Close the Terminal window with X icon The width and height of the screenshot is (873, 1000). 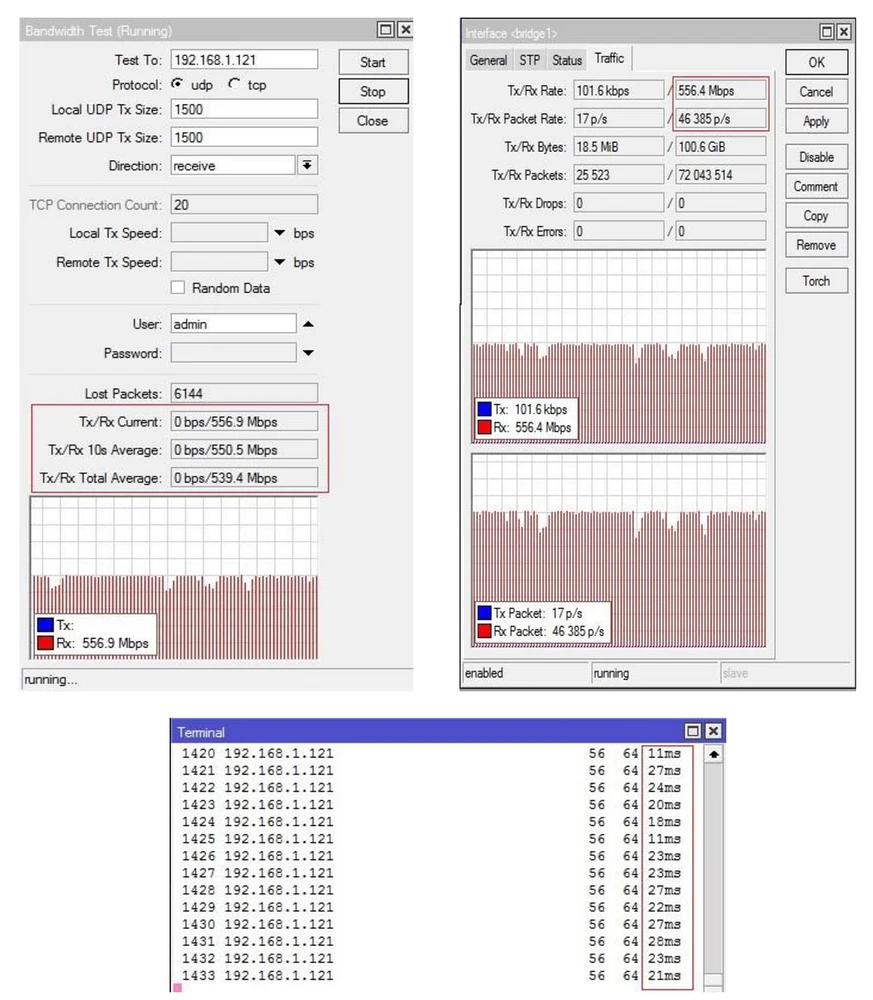(x=713, y=732)
